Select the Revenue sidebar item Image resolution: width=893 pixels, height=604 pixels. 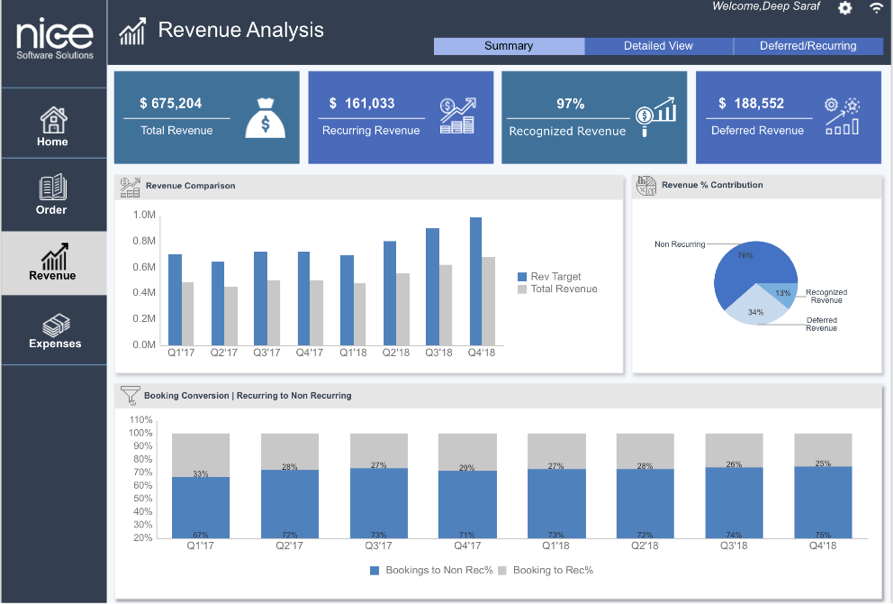(53, 262)
